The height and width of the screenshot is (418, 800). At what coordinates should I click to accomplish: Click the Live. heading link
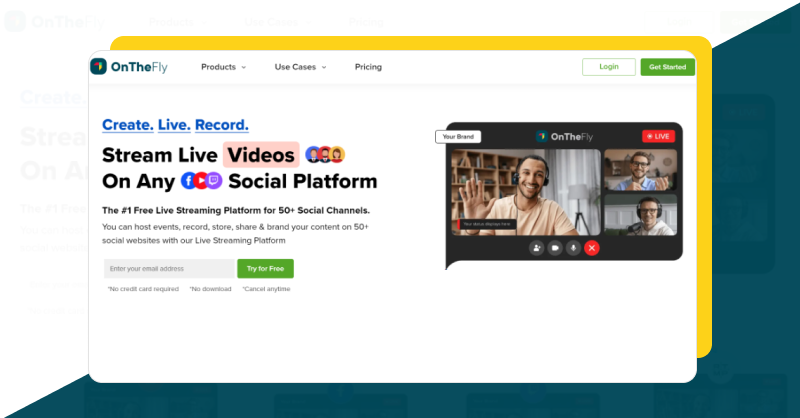[x=174, y=125]
